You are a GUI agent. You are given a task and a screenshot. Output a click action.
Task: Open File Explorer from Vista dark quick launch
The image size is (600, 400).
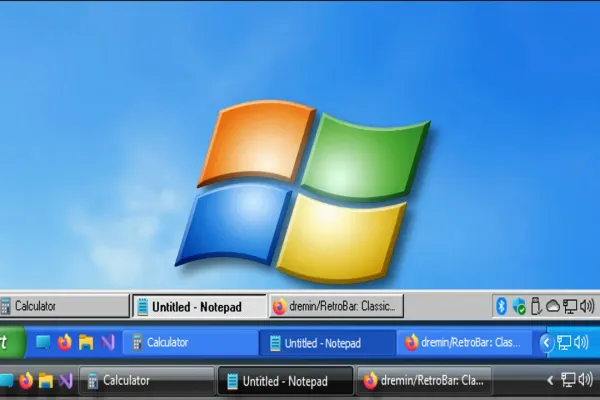coord(46,381)
